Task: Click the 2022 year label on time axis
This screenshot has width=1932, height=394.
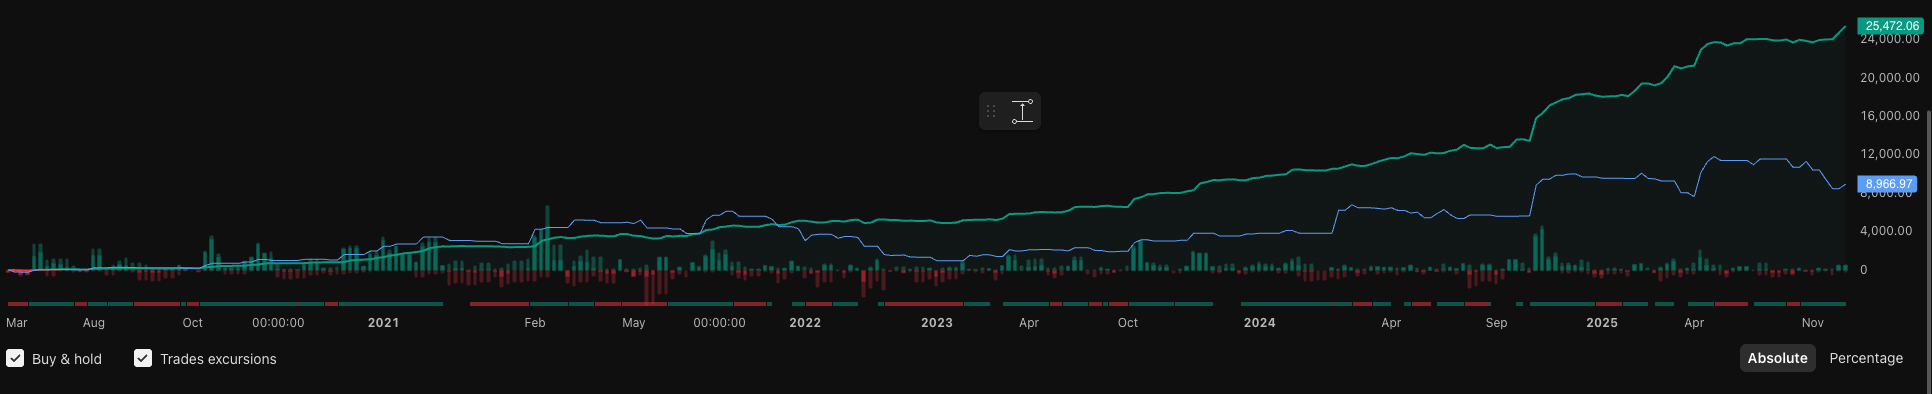Action: point(805,323)
